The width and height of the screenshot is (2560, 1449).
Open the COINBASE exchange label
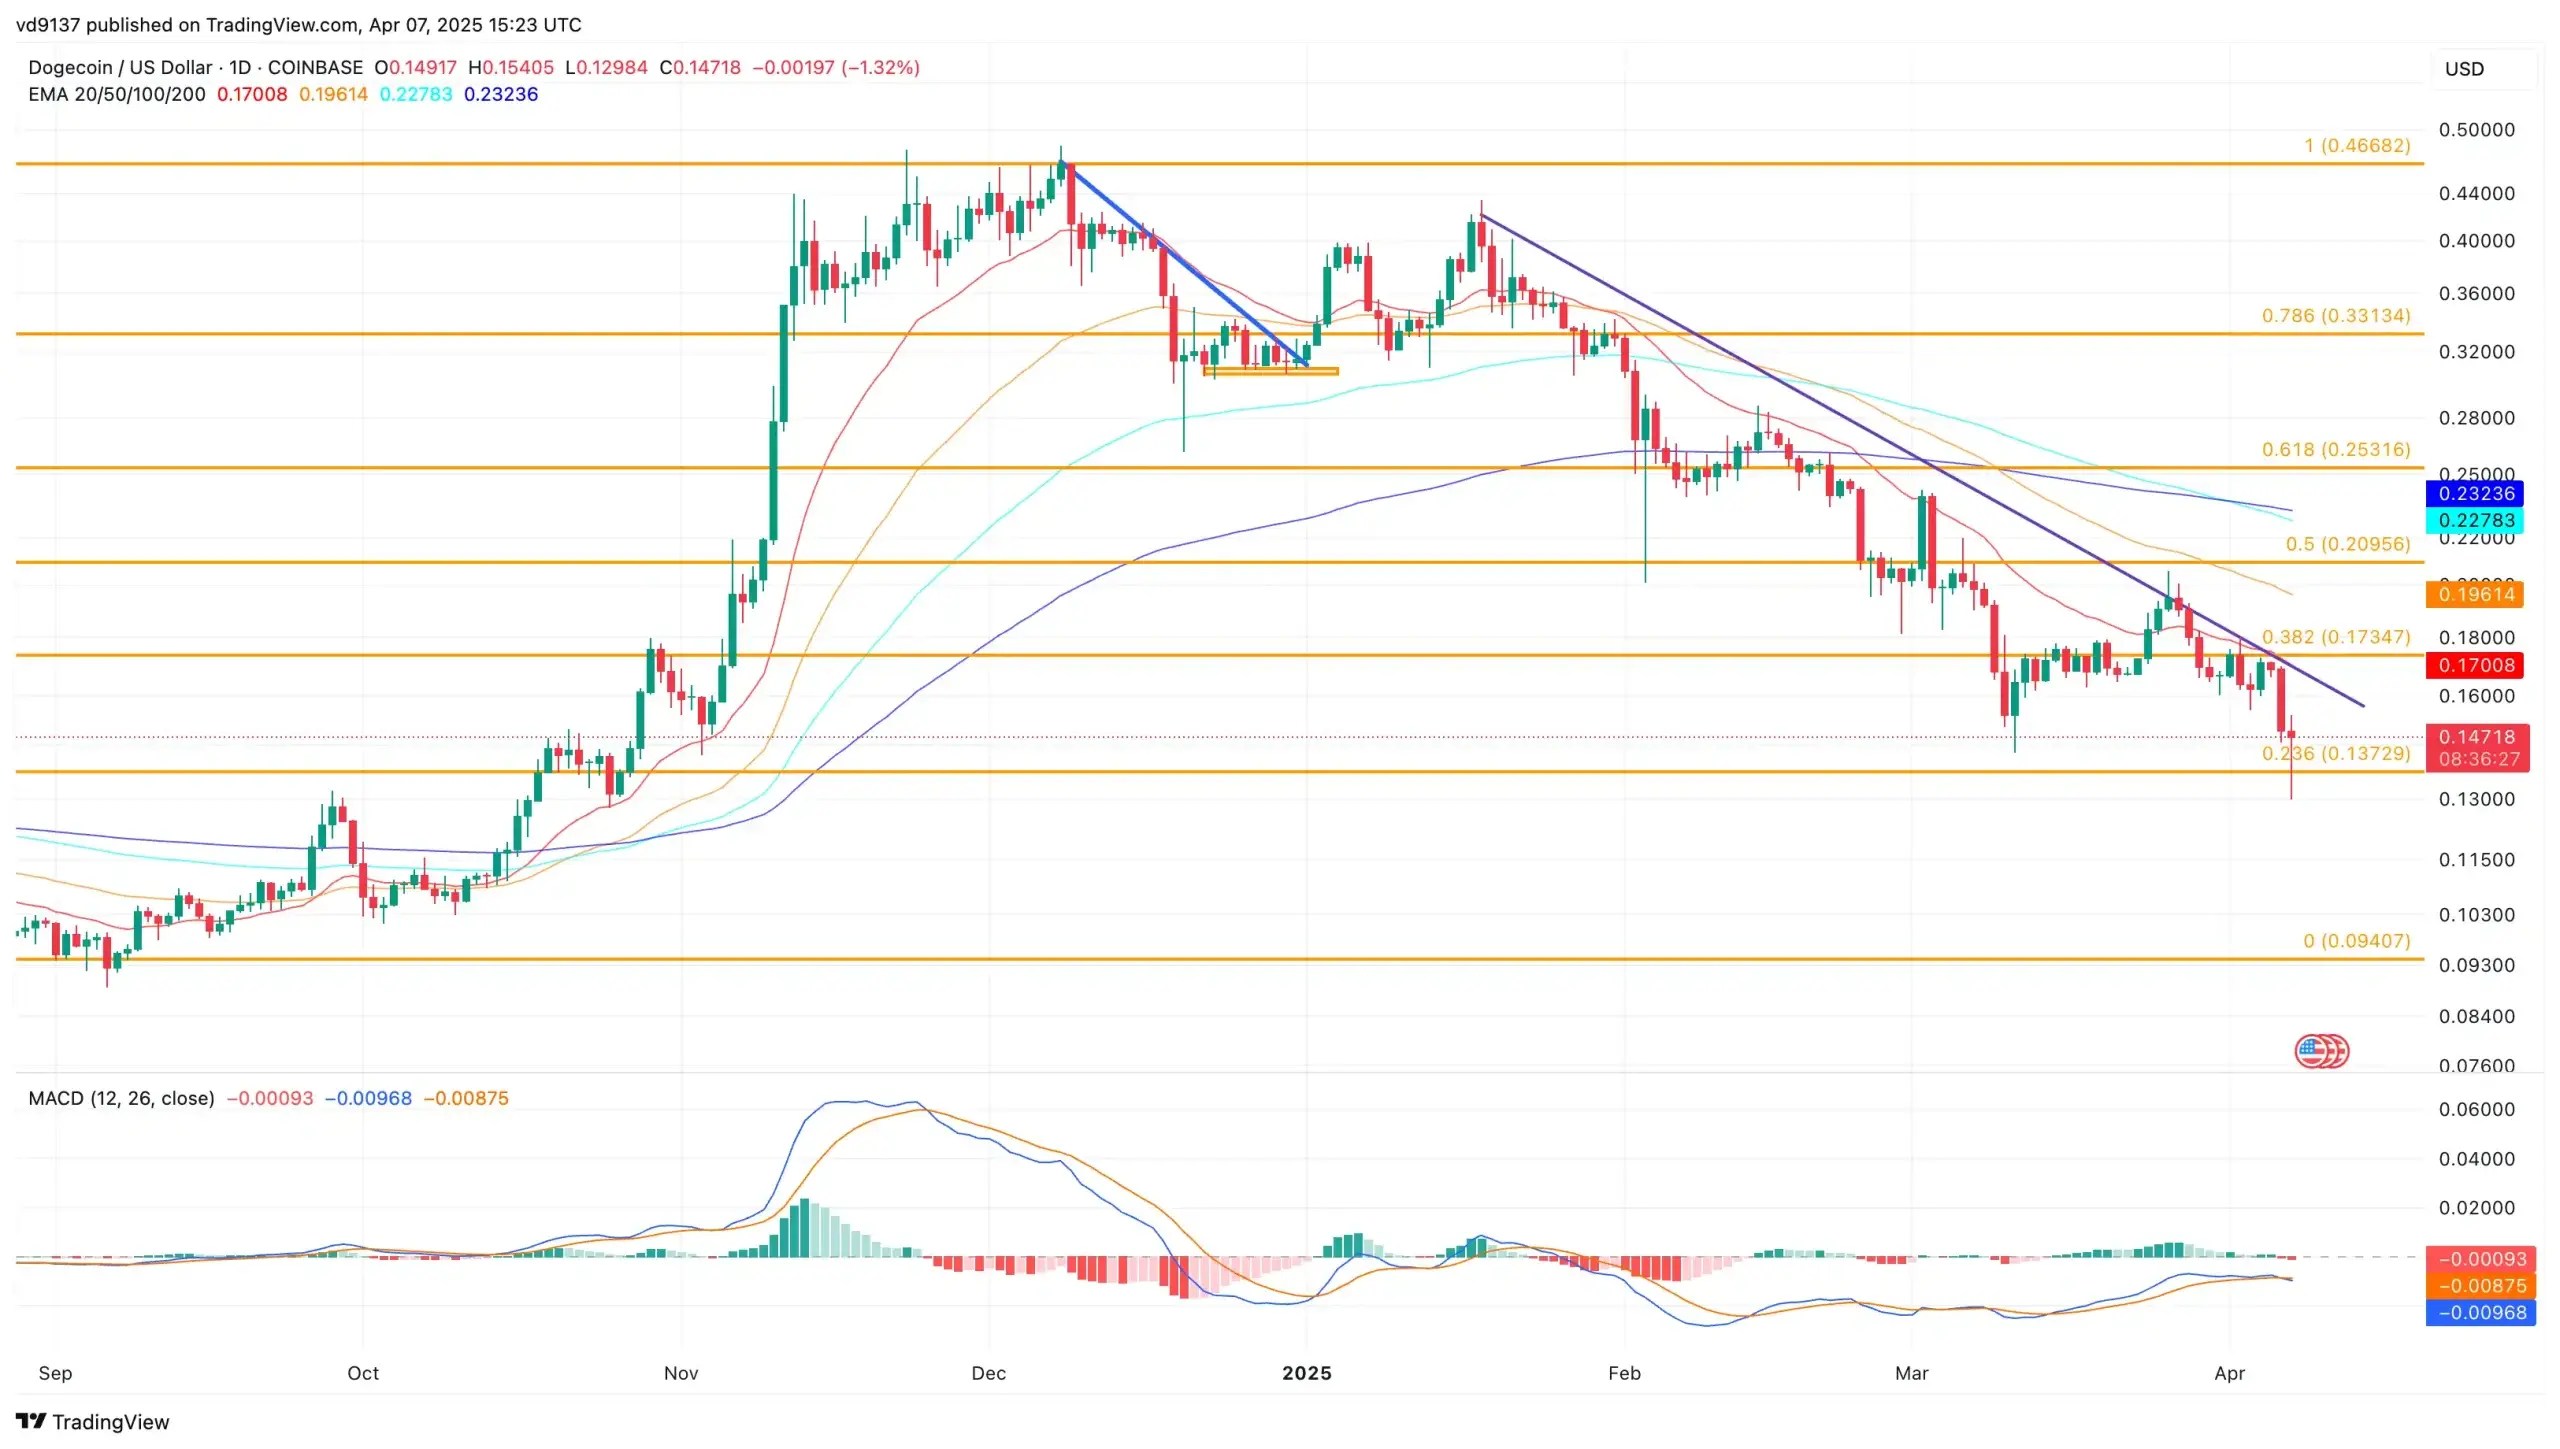point(315,67)
